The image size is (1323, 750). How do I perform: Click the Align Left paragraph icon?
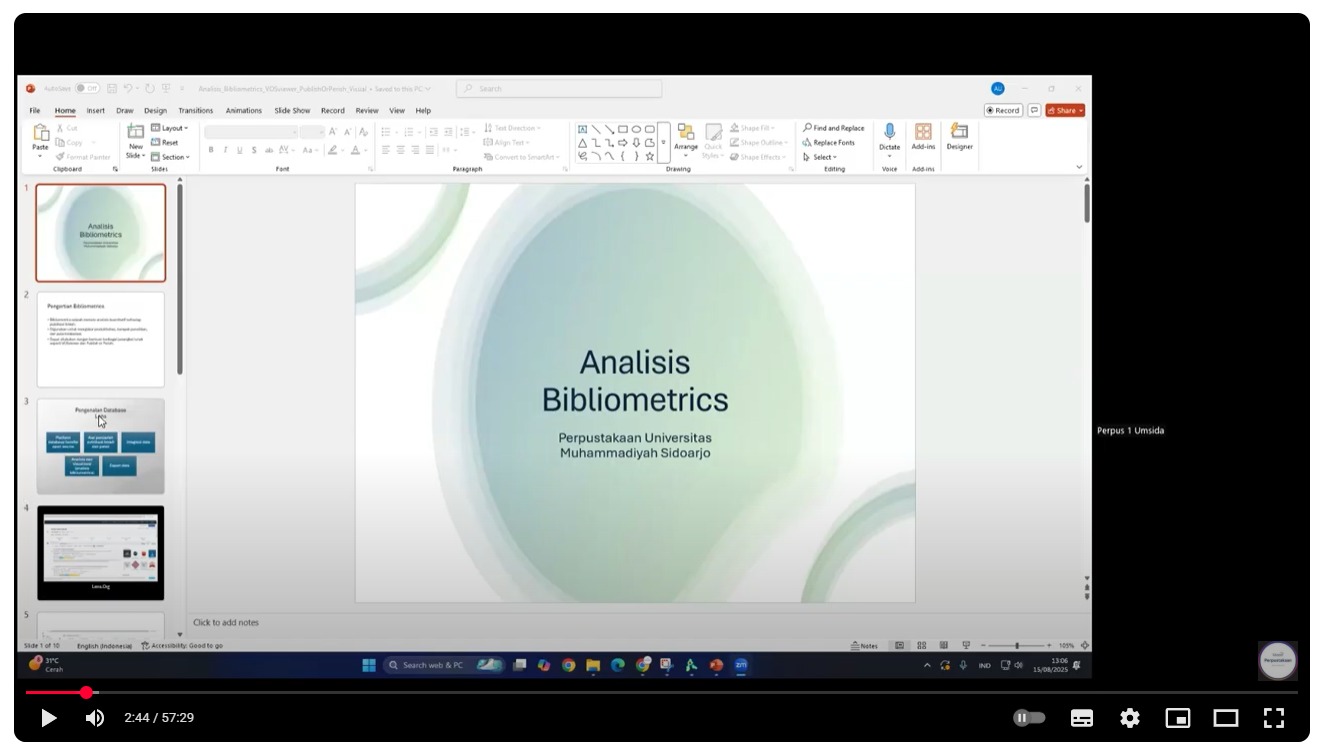(386, 150)
